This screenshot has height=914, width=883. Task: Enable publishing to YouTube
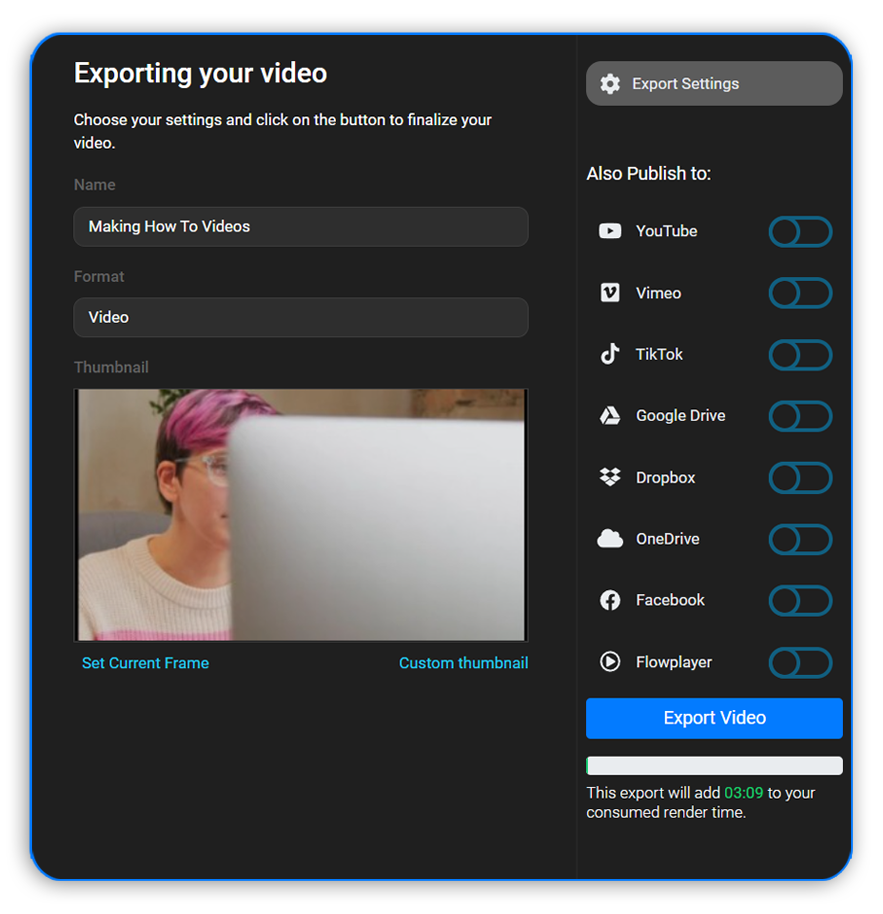[x=800, y=231]
